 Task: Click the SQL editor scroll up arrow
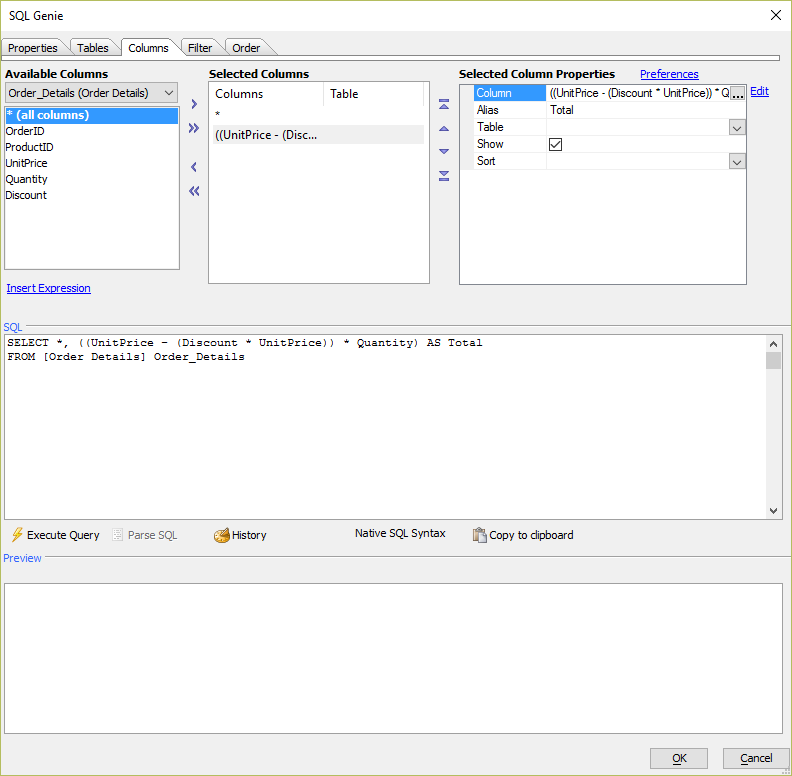click(773, 344)
